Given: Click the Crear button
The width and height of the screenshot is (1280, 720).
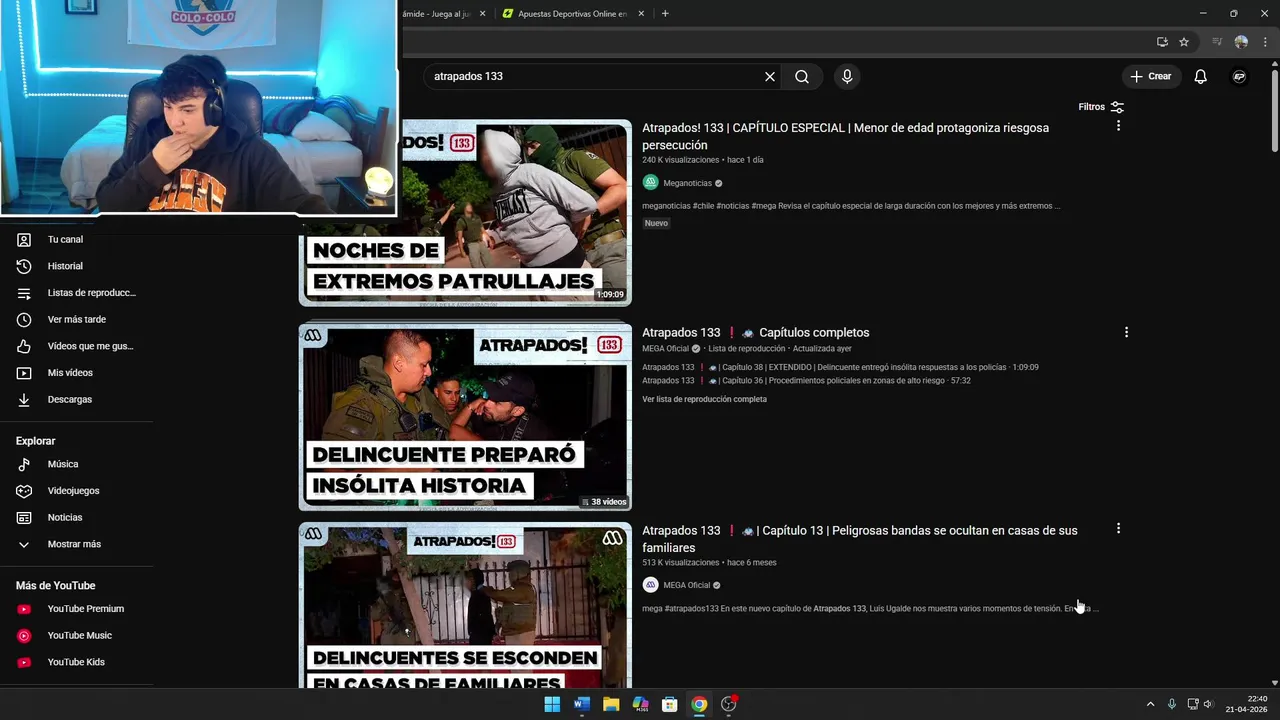Looking at the screenshot, I should coord(1151,77).
